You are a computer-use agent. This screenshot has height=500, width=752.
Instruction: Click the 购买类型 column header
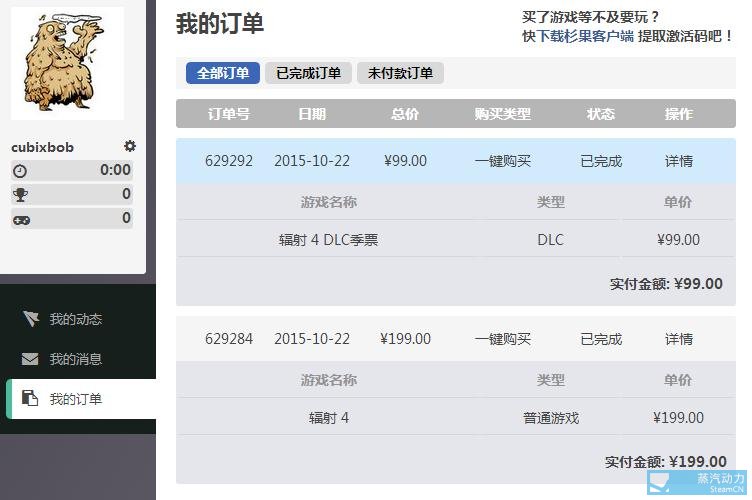tap(503, 114)
